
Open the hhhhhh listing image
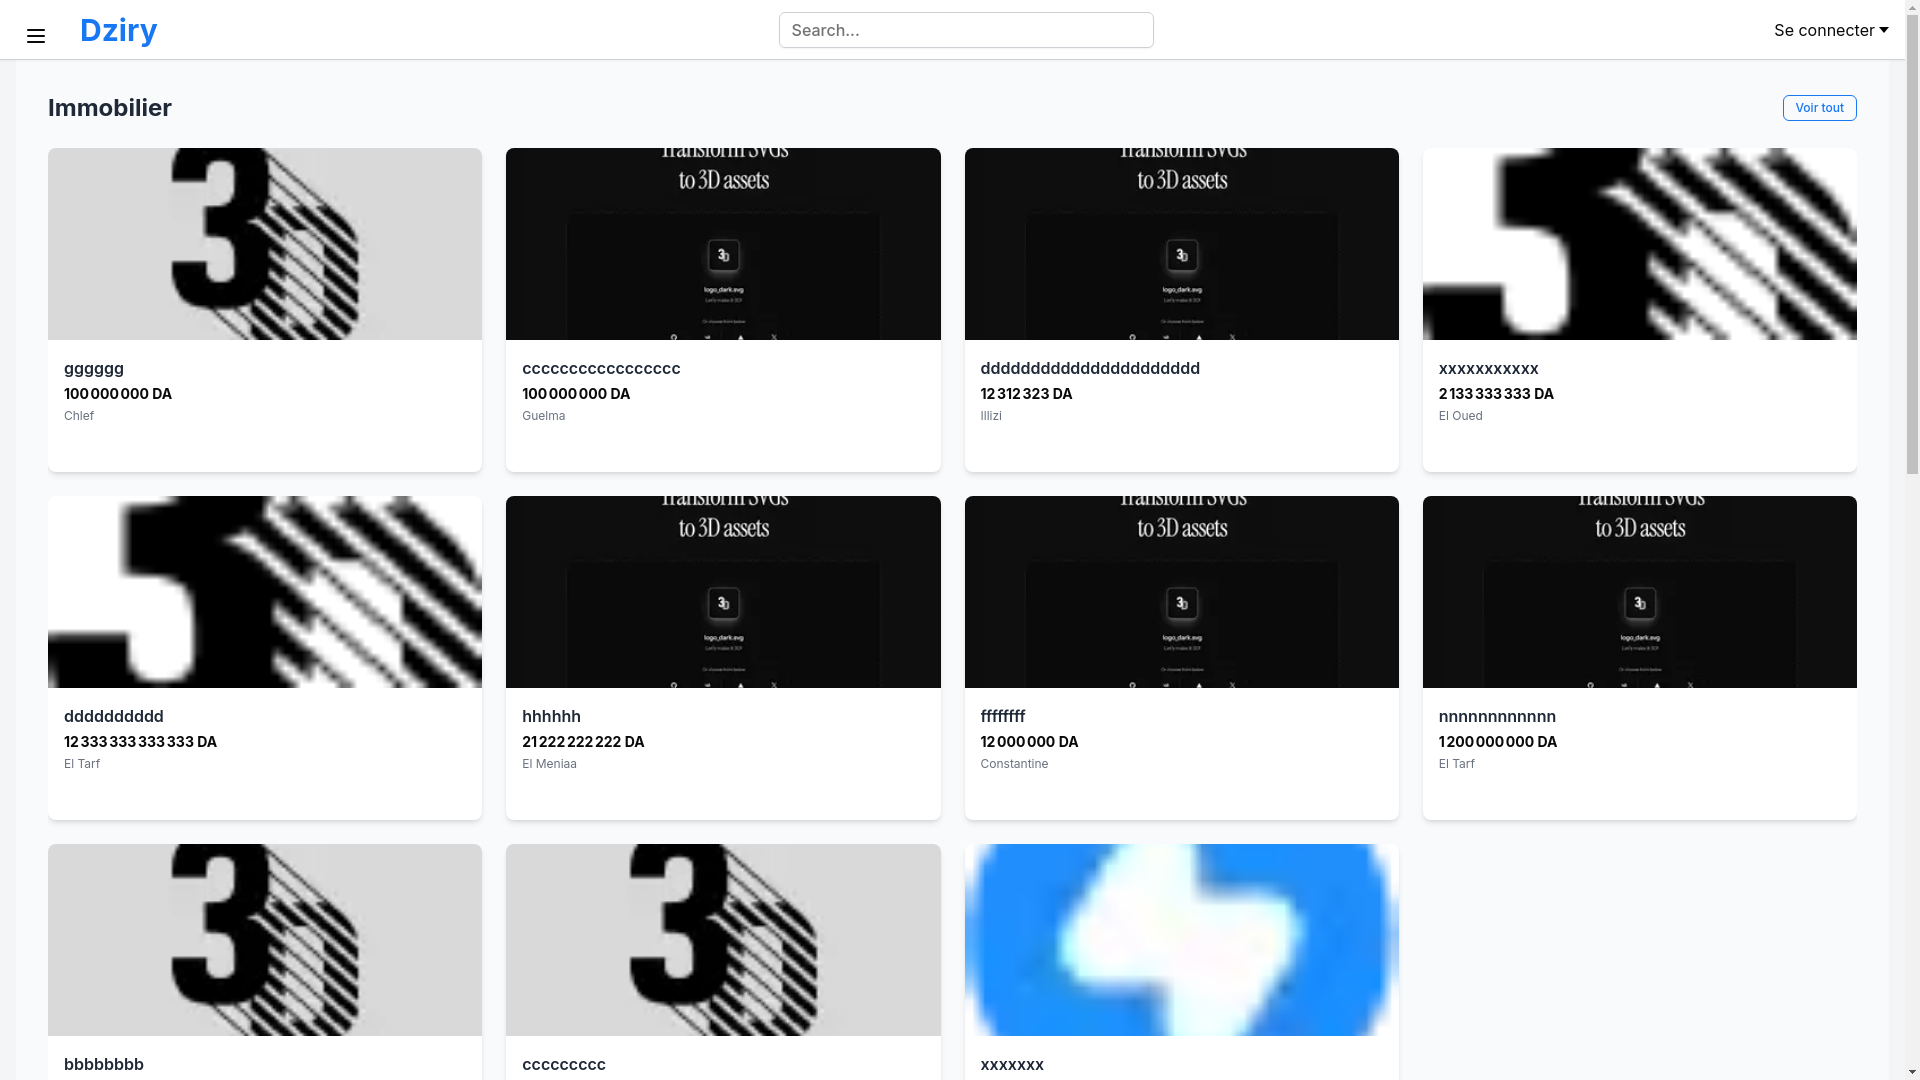723,592
